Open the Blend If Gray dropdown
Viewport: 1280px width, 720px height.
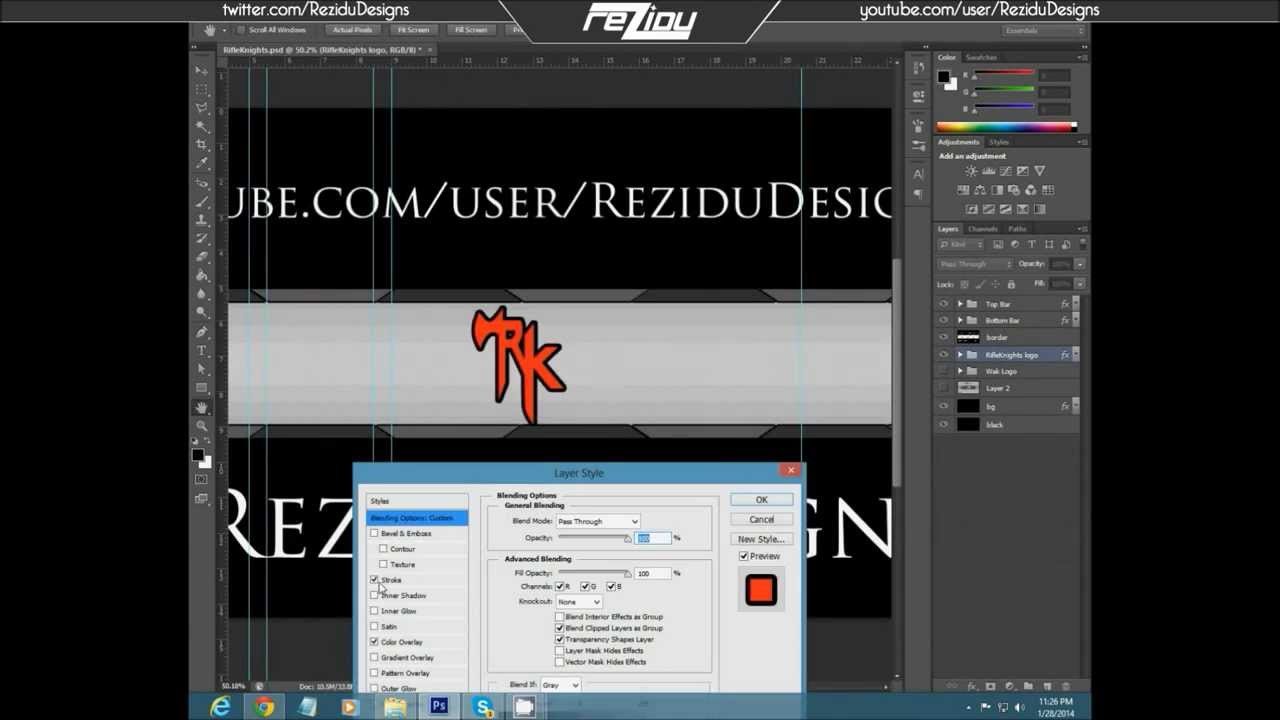coord(560,685)
